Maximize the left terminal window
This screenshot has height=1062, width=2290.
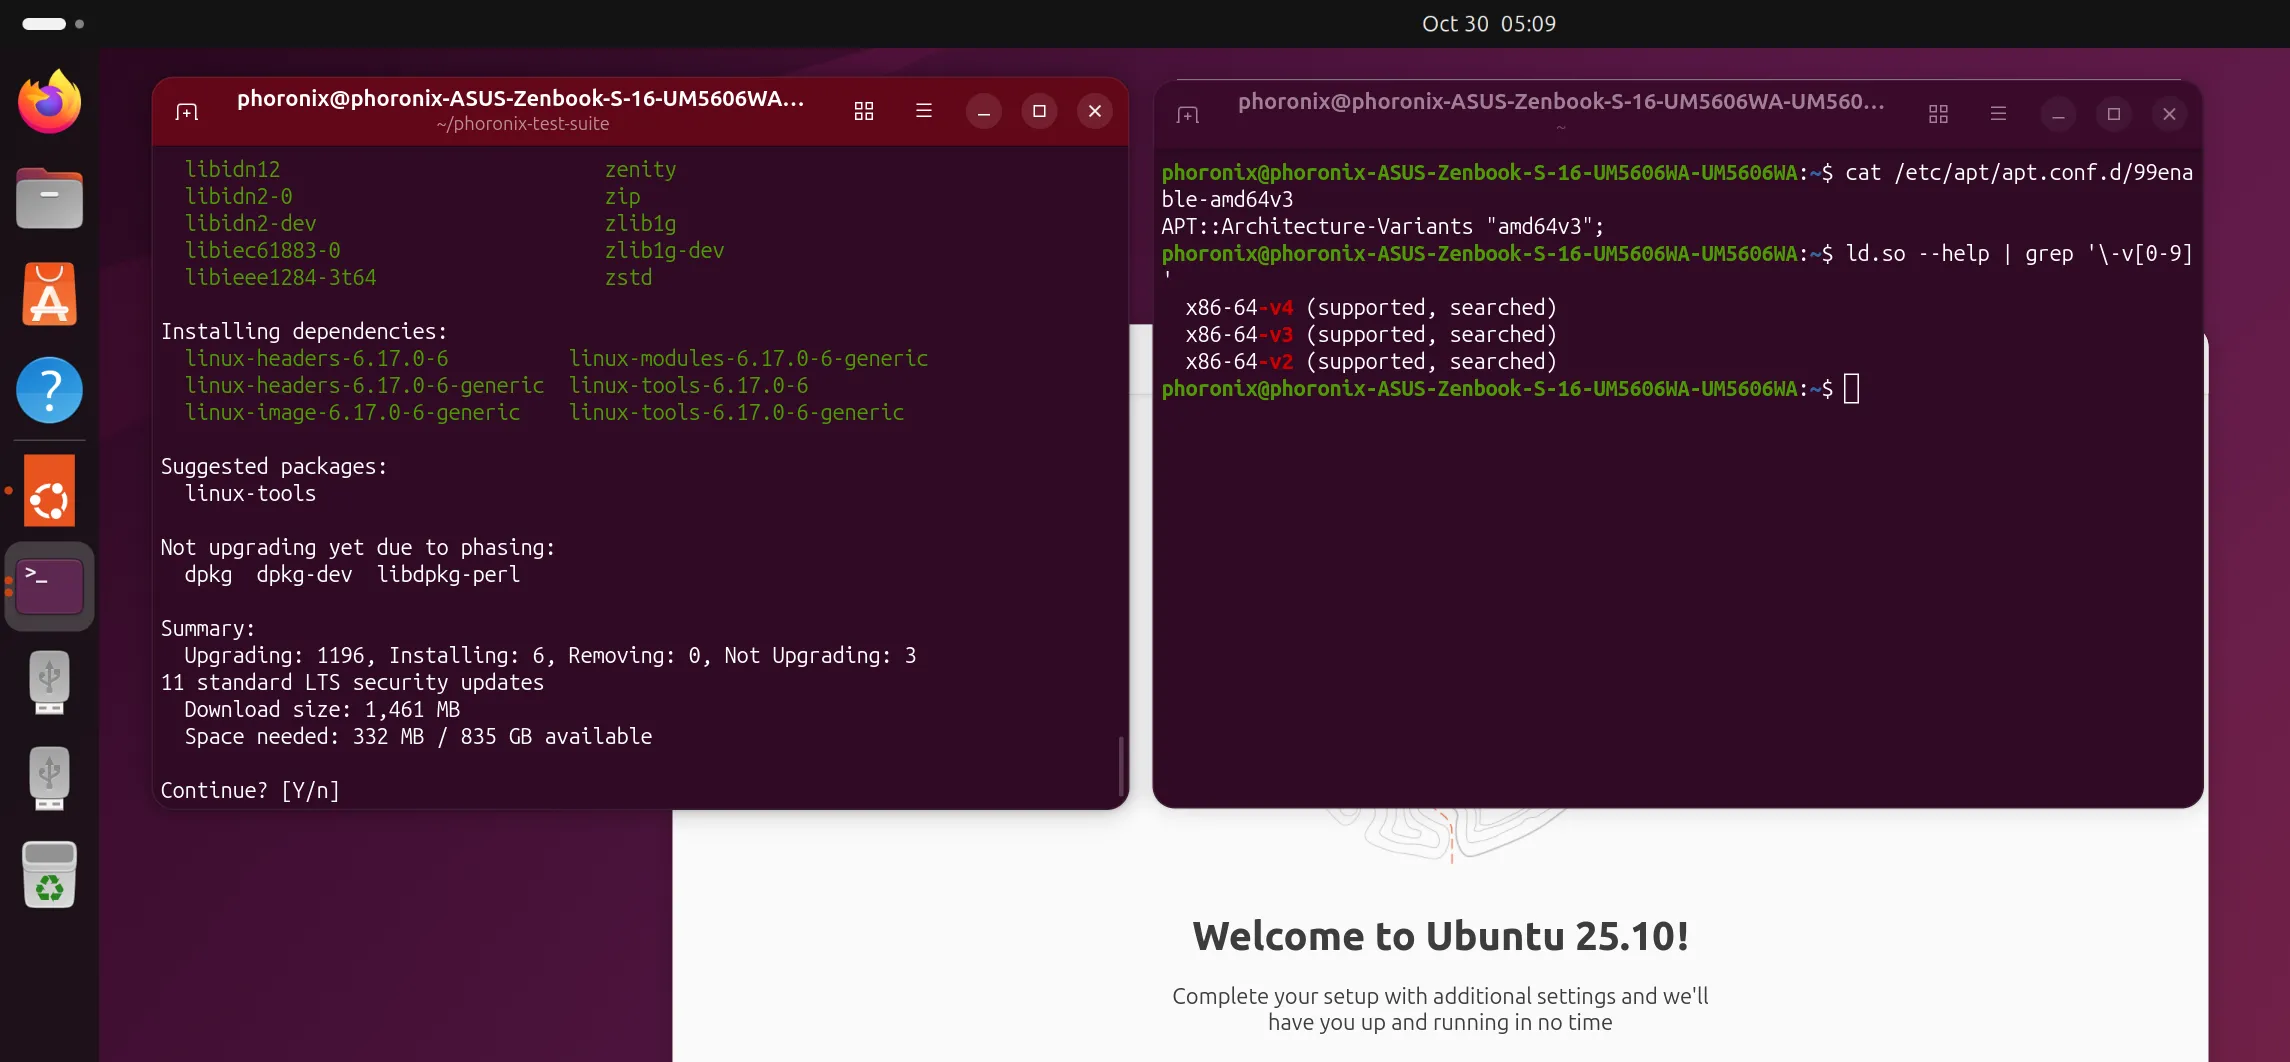[x=1039, y=111]
